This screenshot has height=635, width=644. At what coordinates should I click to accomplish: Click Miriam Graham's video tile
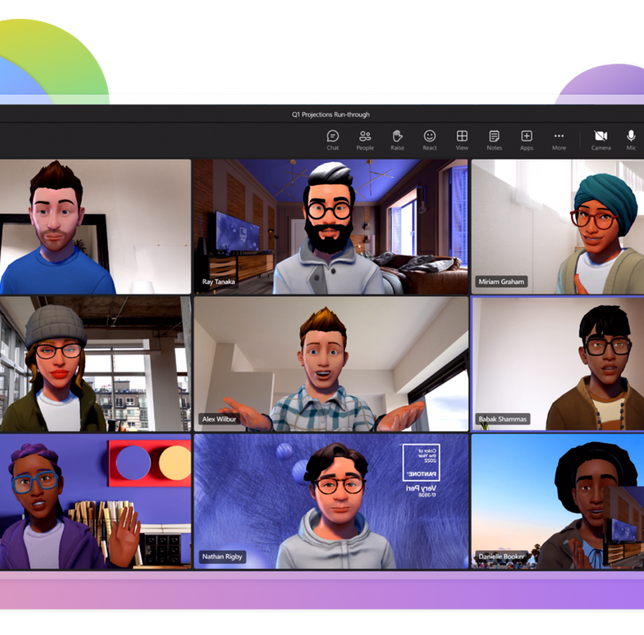pos(557,226)
